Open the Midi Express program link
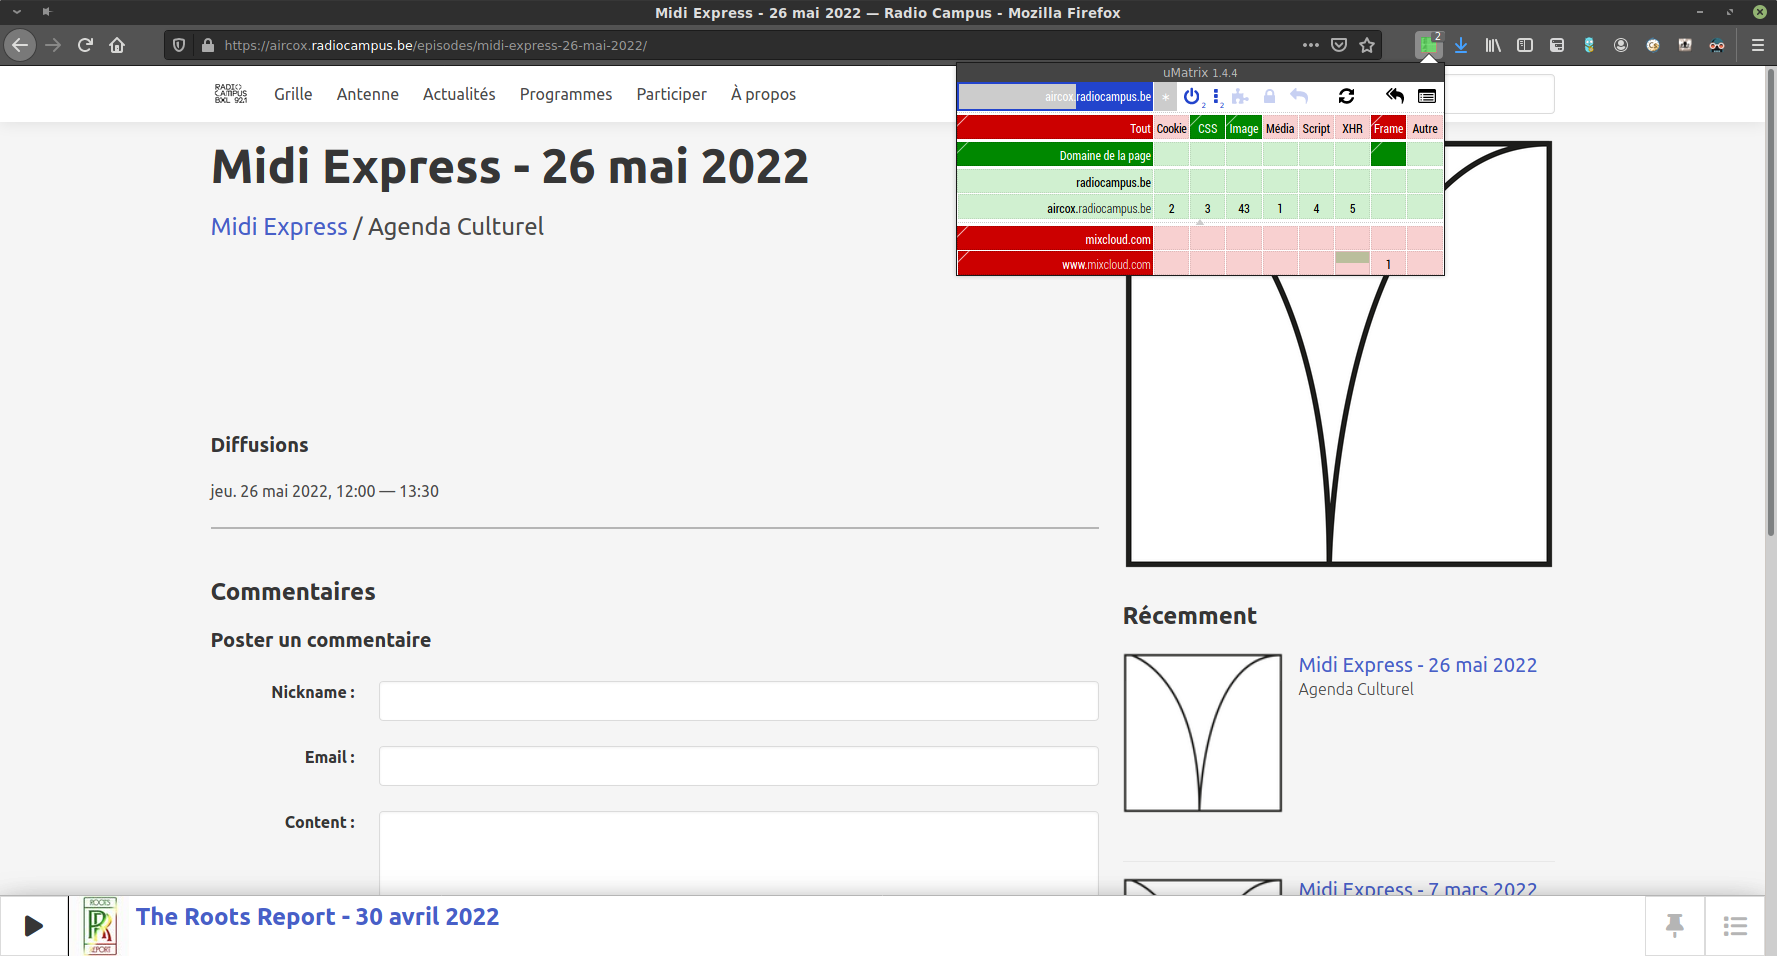This screenshot has height=956, width=1777. pos(279,227)
